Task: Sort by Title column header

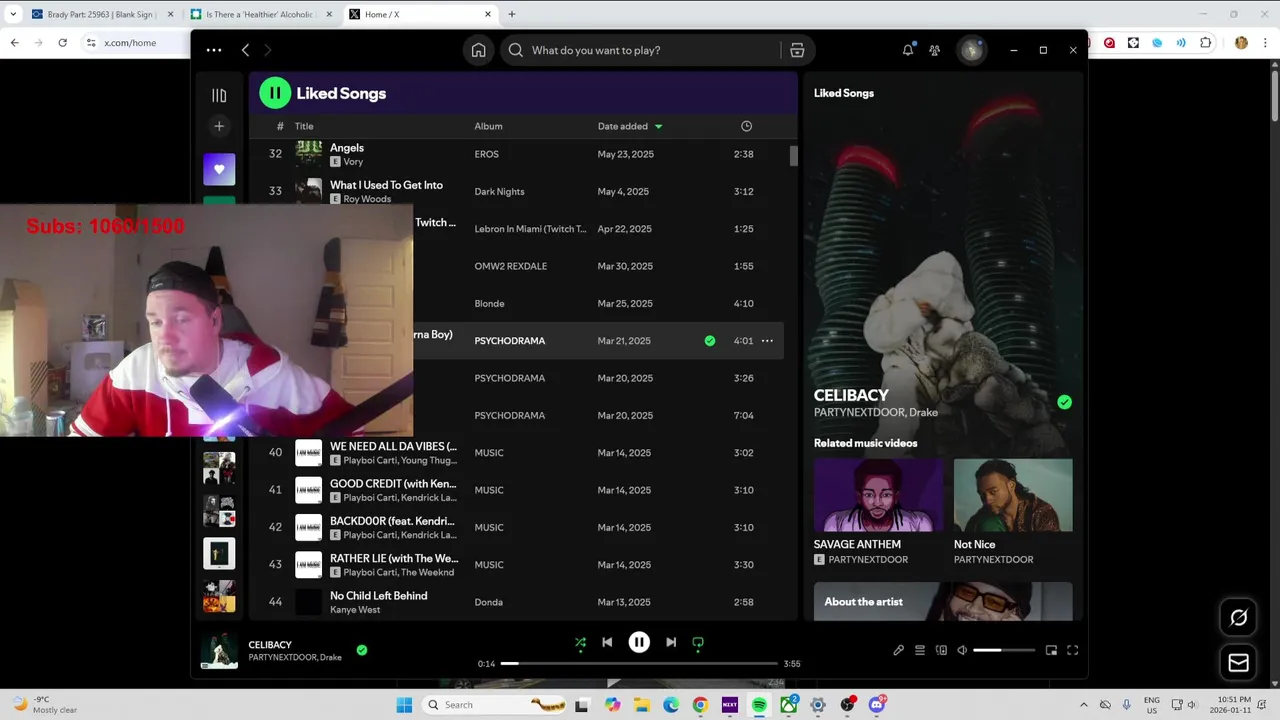Action: 304,126
